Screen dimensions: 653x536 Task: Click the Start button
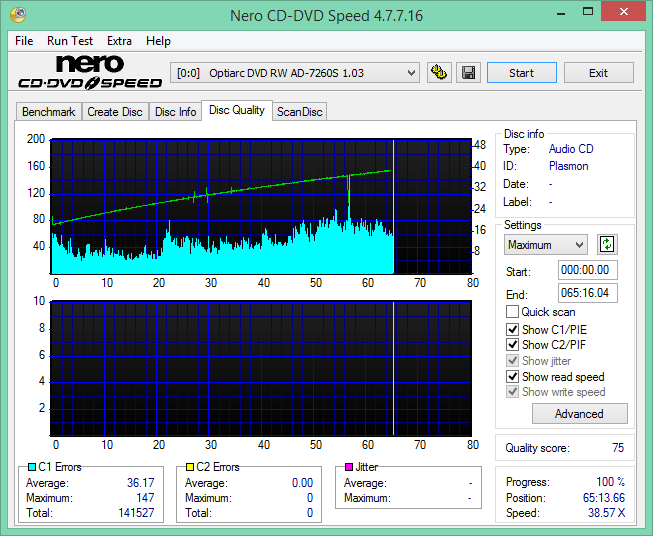click(x=521, y=73)
